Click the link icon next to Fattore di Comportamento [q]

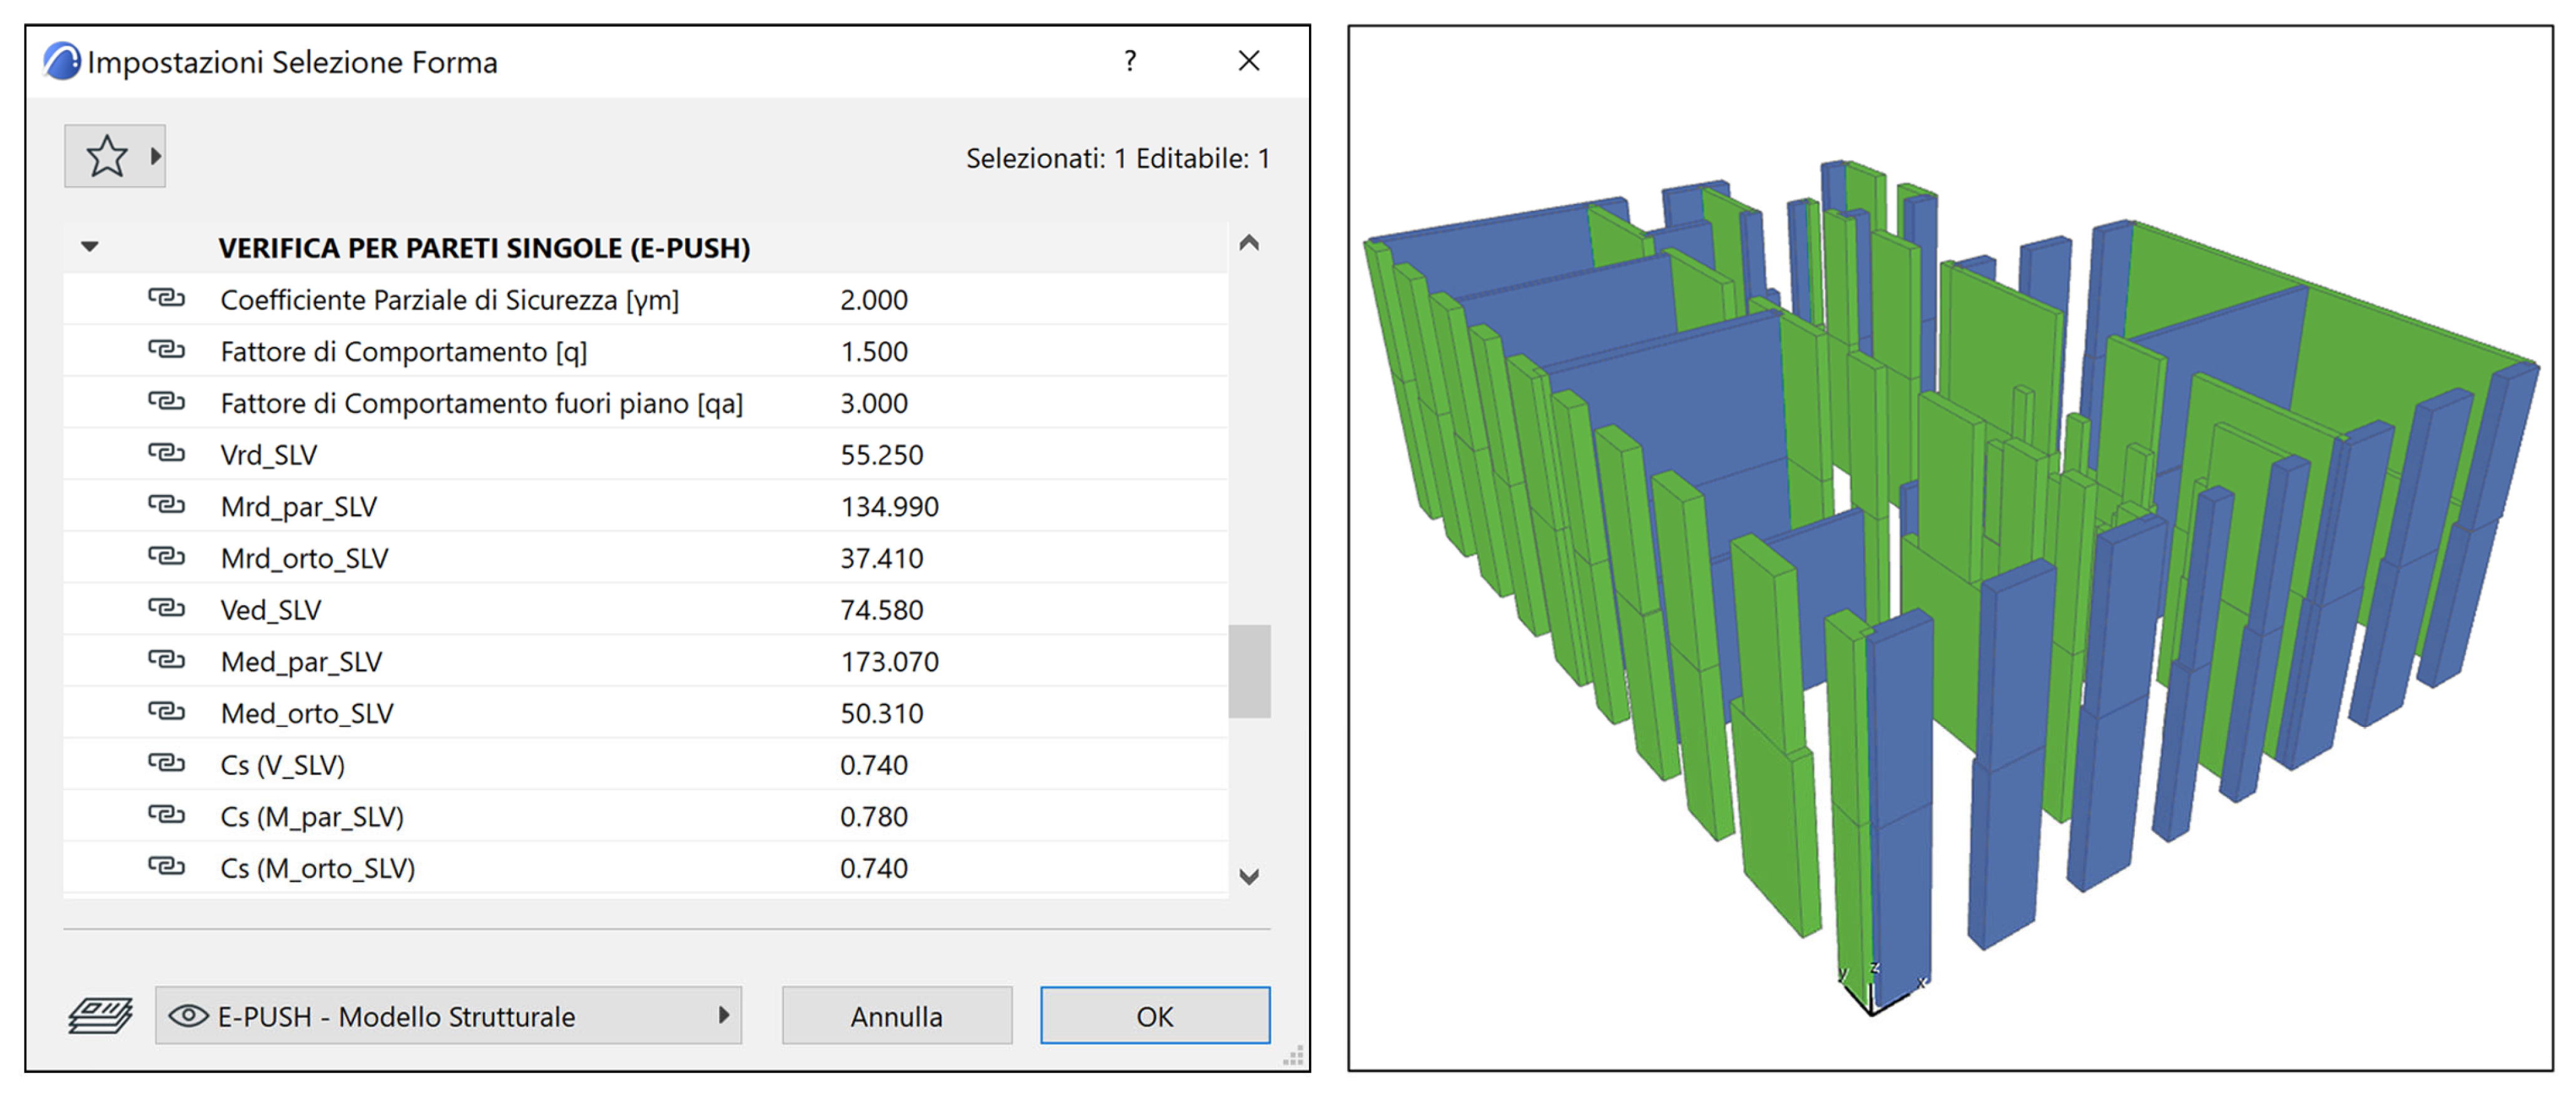click(x=166, y=351)
